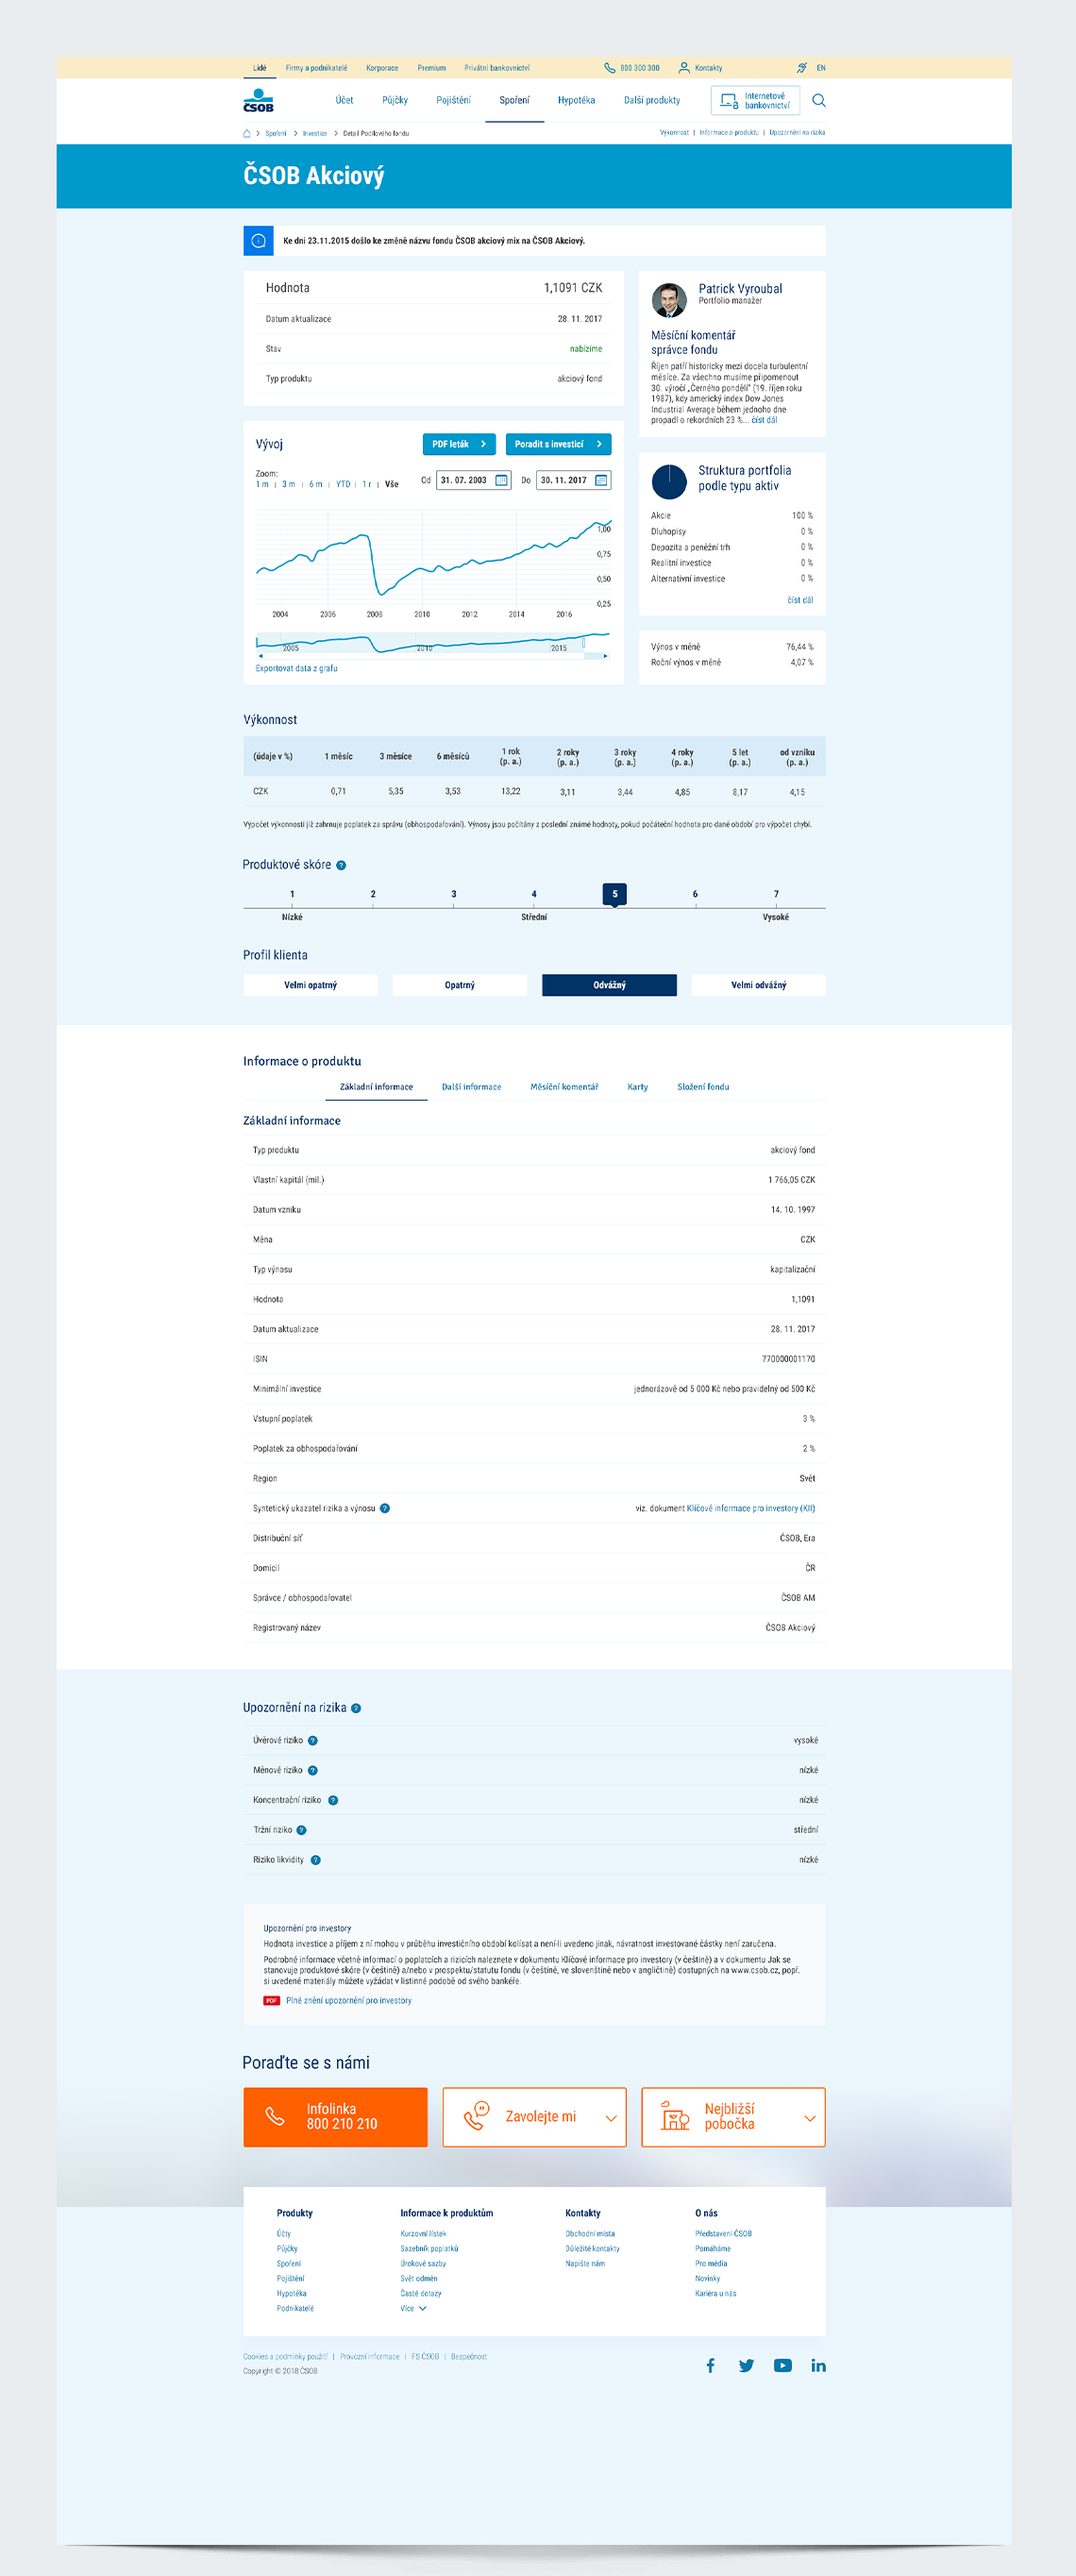Expand the Zavolejte mi panel
The width and height of the screenshot is (1076, 2576).
(x=534, y=2117)
